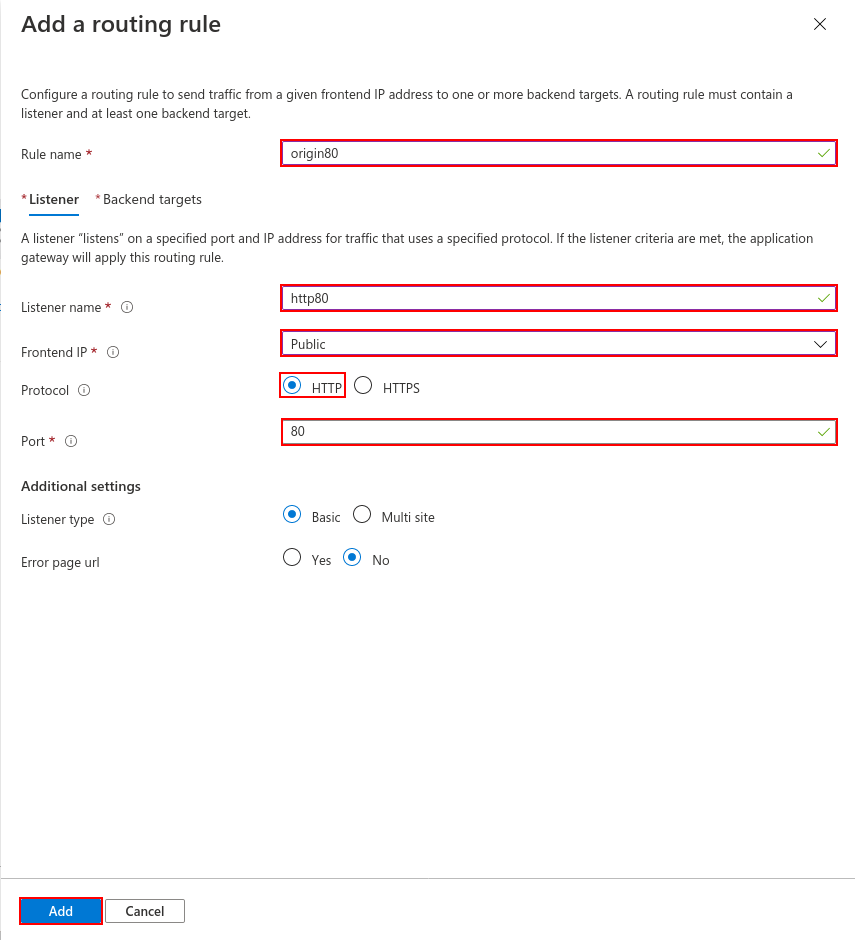Click the Protocol info icon

pos(84,390)
